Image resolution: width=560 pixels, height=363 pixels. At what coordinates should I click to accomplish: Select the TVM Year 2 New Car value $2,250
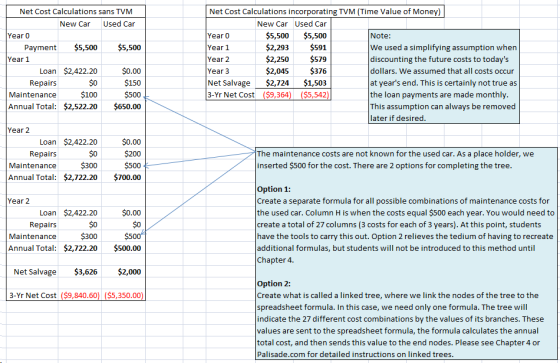(277, 59)
